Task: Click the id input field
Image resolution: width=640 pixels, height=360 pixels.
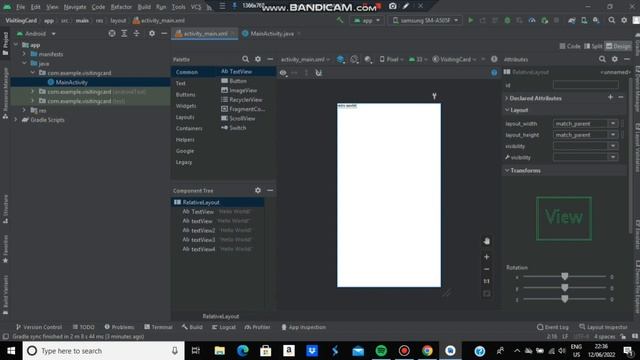Action: [585, 84]
